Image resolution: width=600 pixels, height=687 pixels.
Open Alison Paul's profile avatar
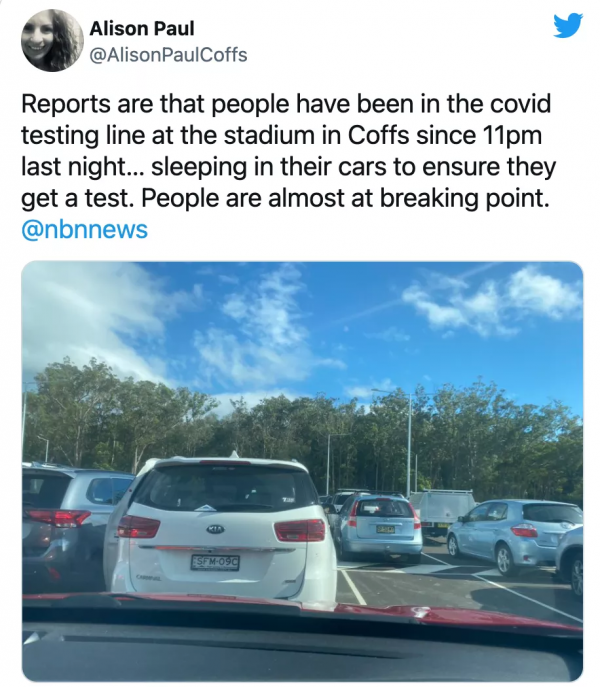click(52, 40)
